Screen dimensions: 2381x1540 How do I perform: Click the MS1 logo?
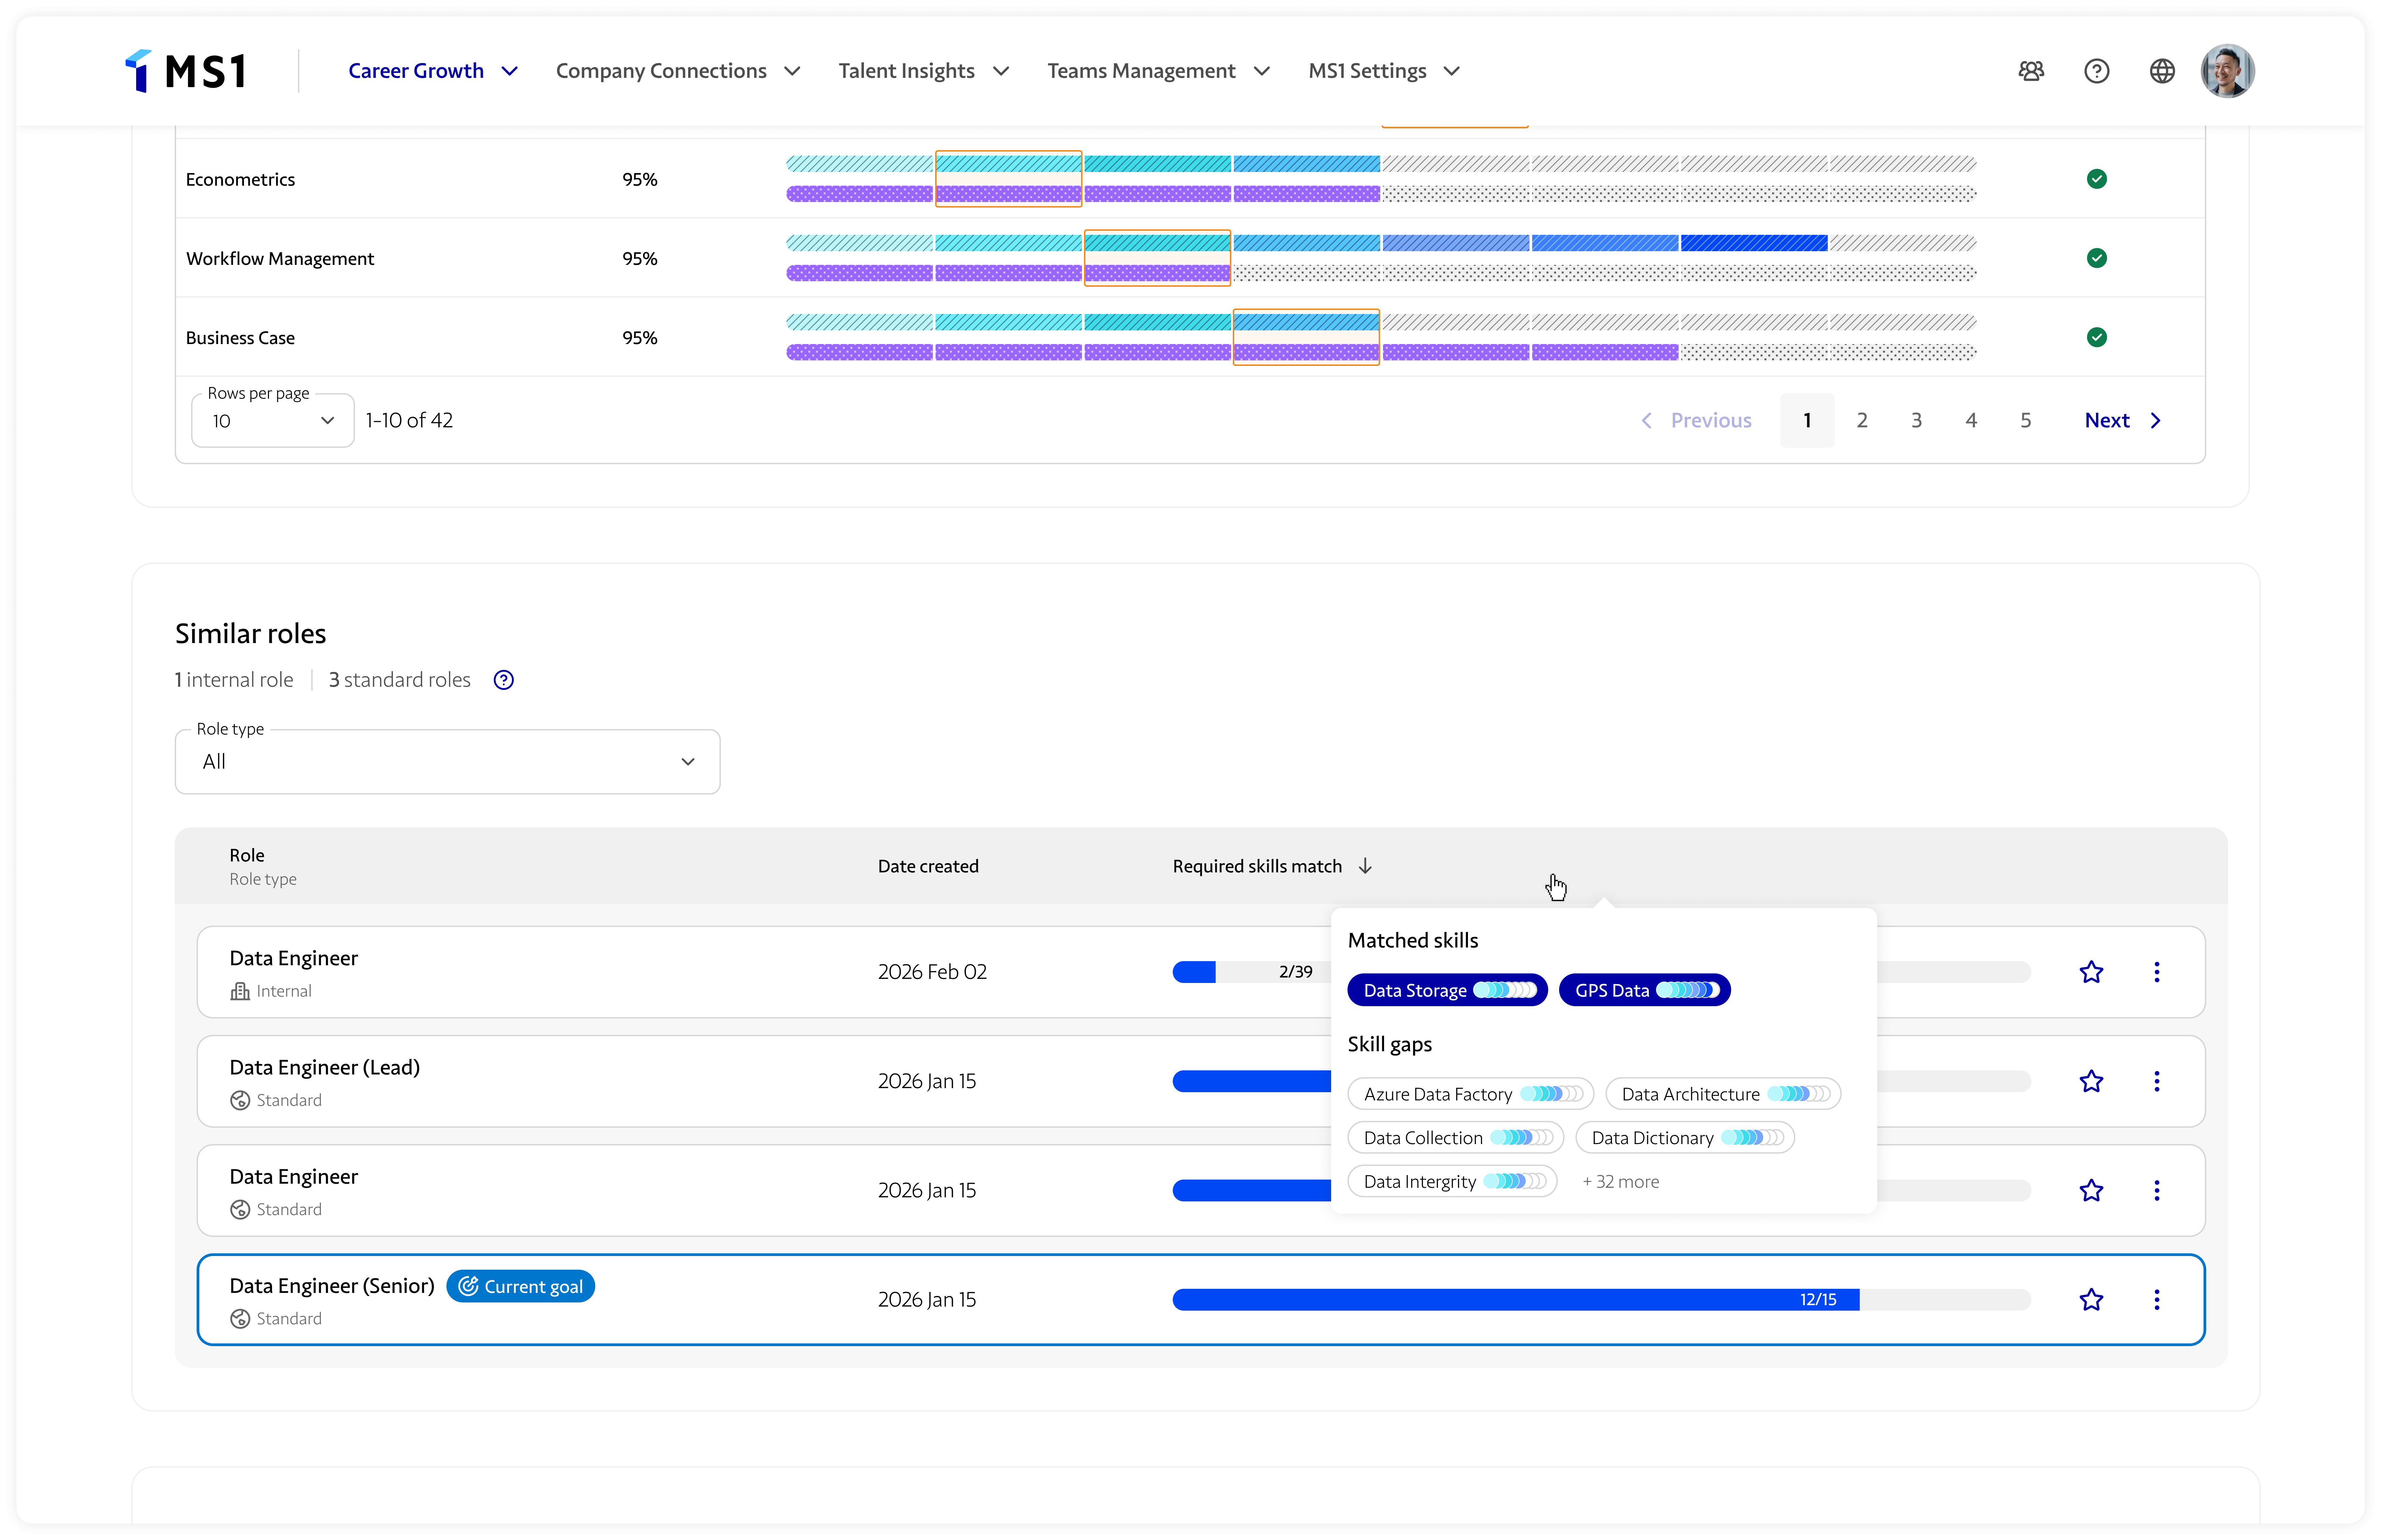(186, 71)
